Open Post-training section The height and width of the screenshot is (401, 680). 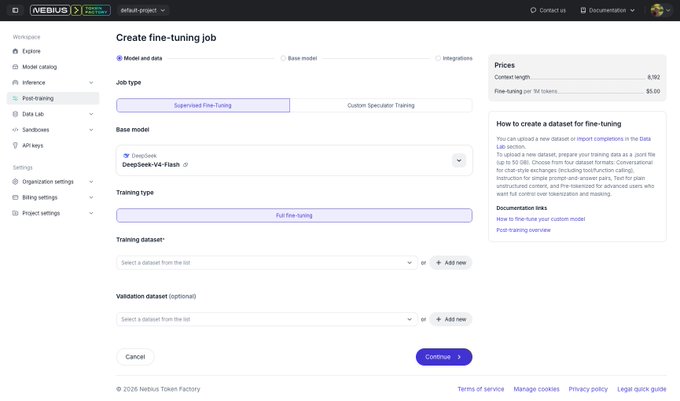[x=53, y=98]
